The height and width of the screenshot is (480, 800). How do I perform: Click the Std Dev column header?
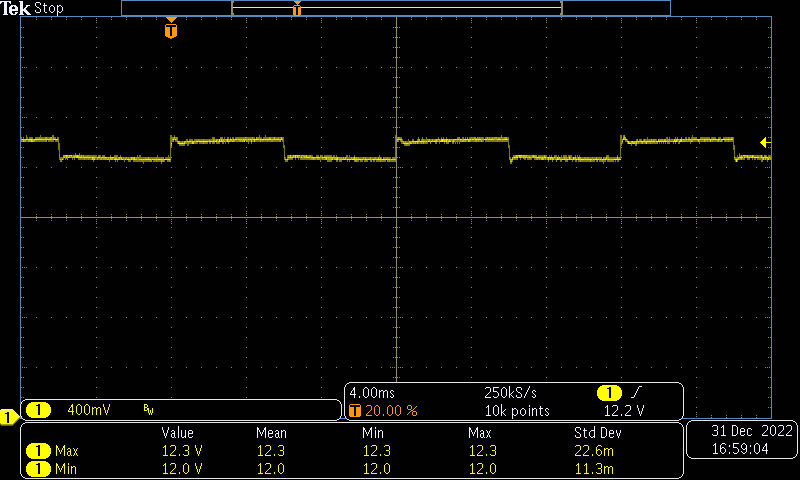[596, 433]
